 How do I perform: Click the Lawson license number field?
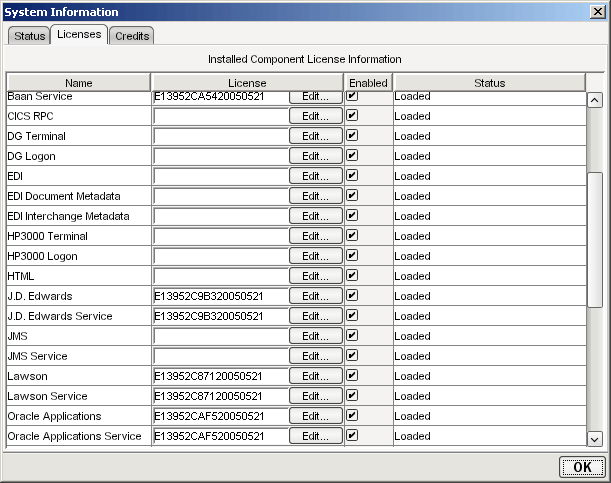tap(221, 376)
